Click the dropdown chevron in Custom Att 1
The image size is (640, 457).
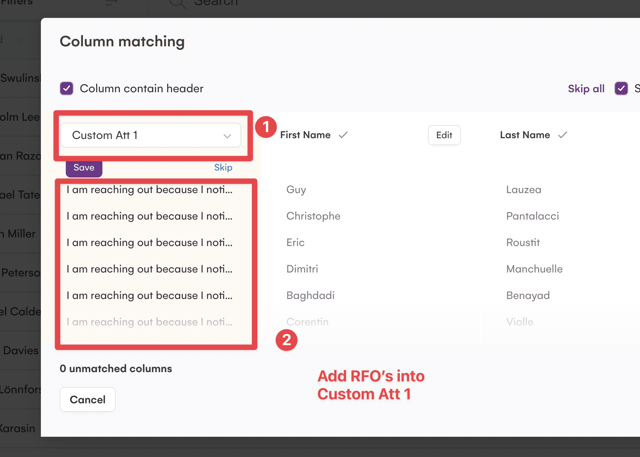point(227,136)
